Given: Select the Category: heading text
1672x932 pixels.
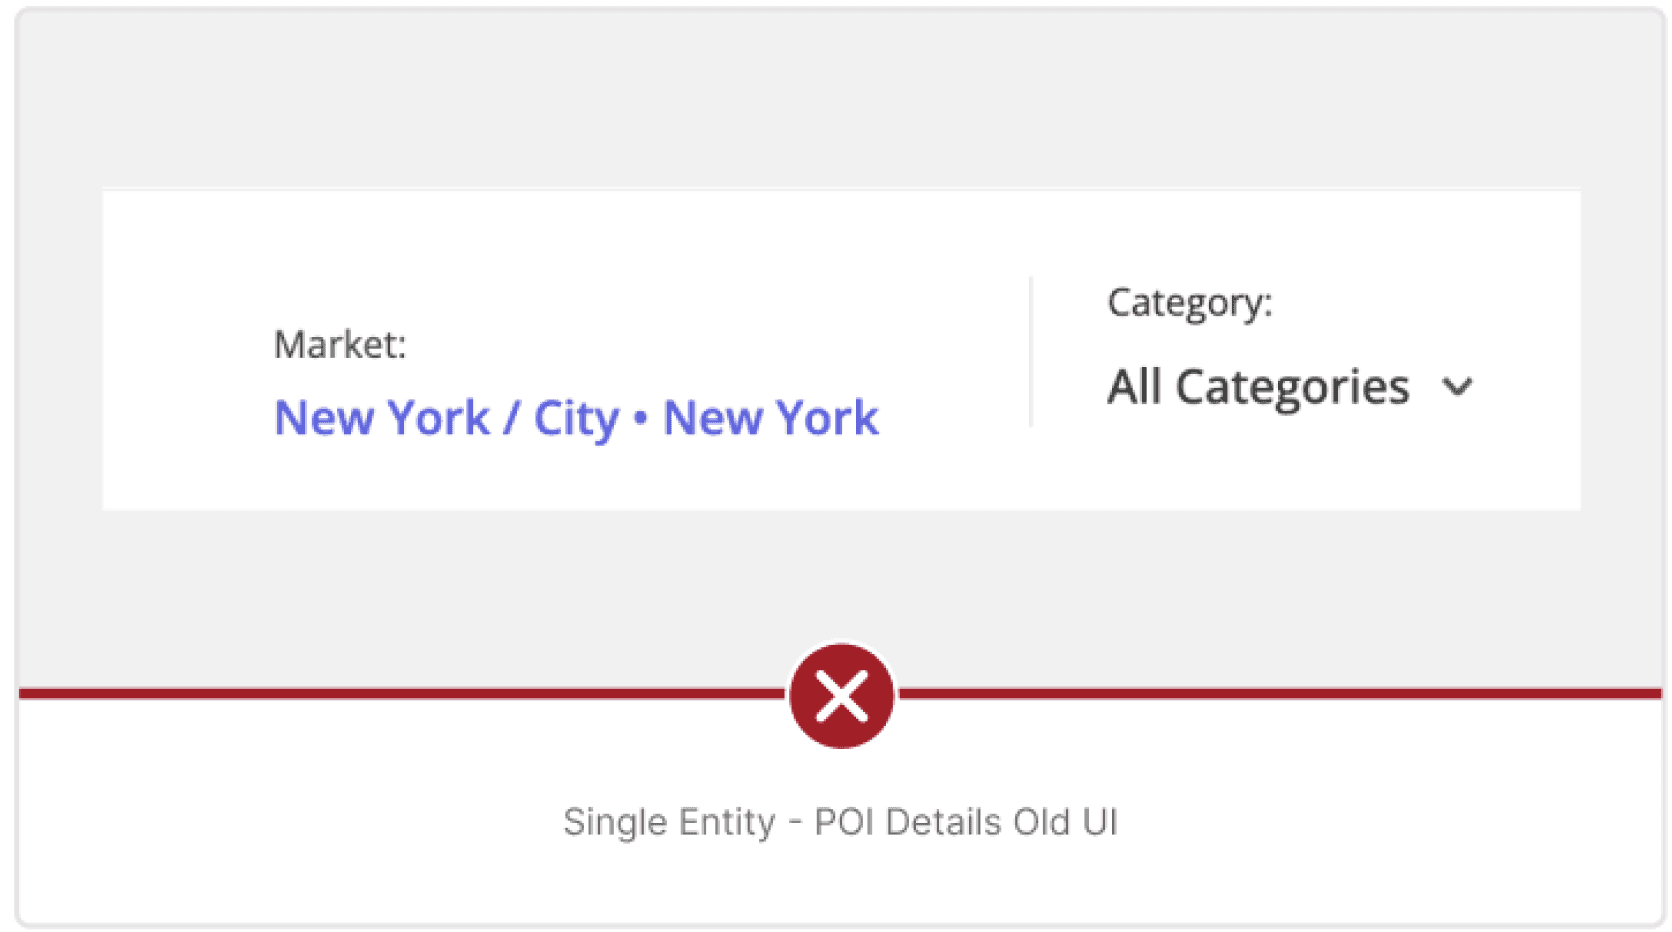Looking at the screenshot, I should pos(1189,302).
